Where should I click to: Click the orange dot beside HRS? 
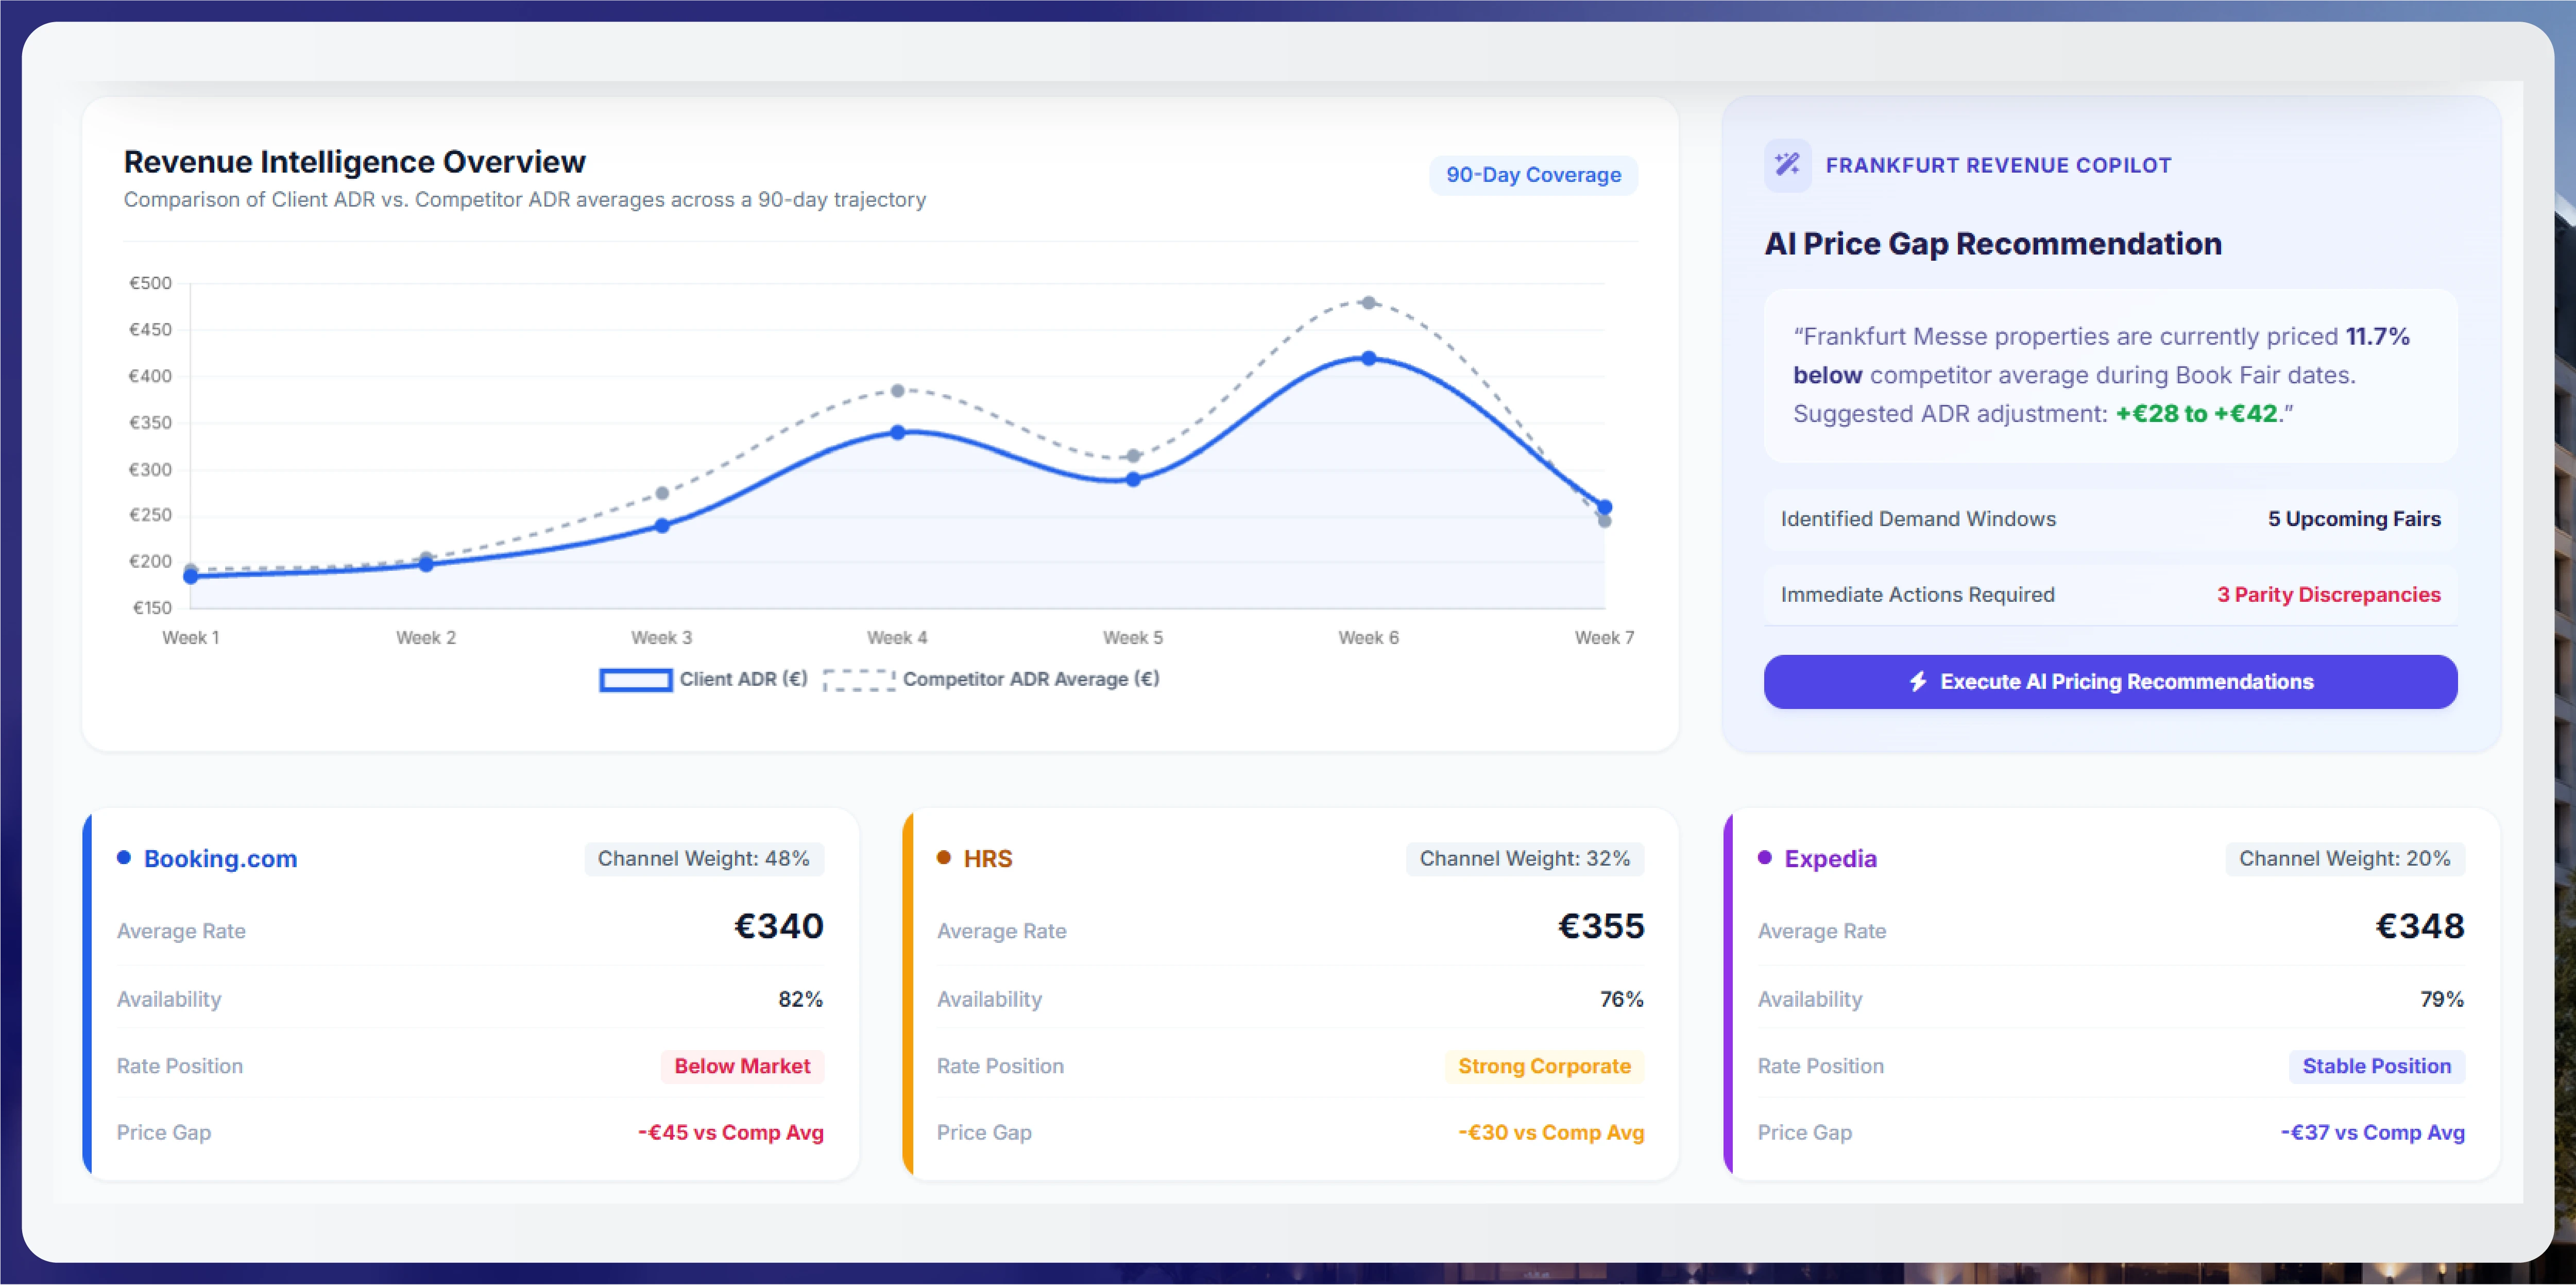coord(943,858)
